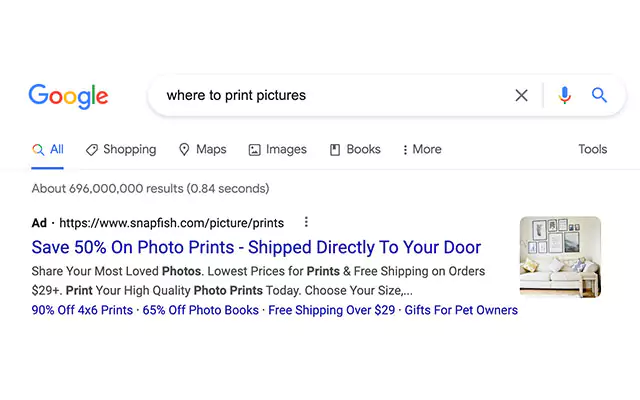
Task: Open the Free Shipping Over $29 link
Action: click(x=331, y=310)
